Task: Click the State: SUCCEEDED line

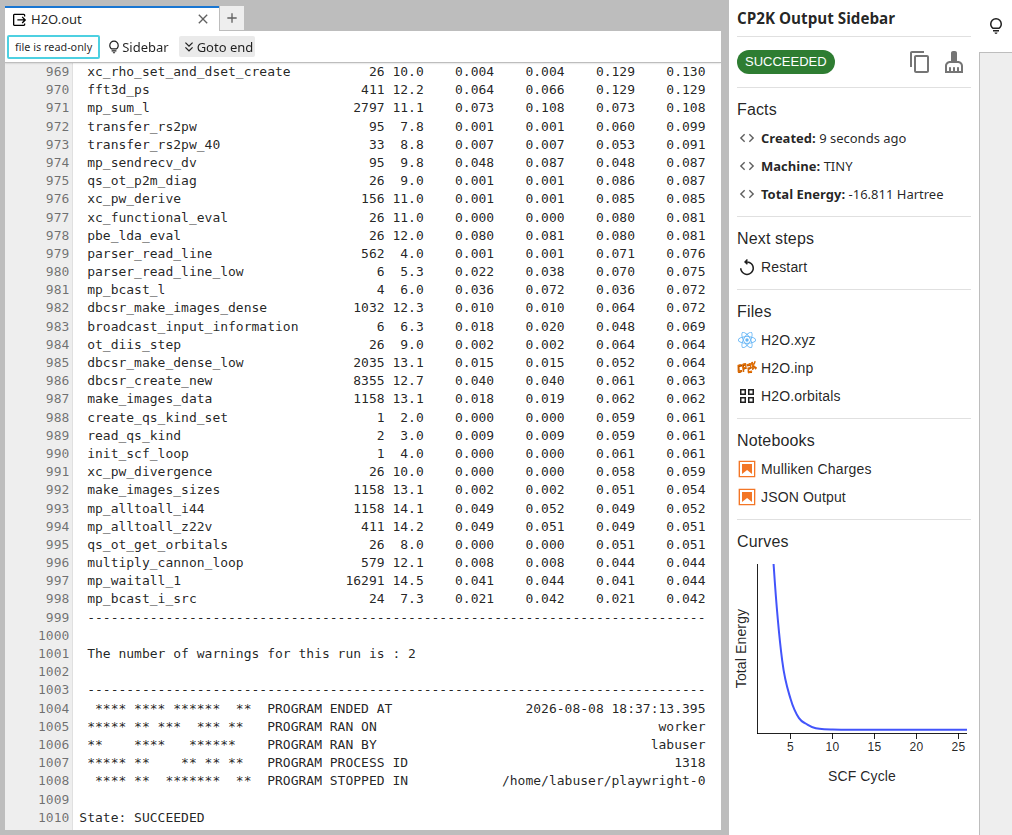Action: click(141, 818)
